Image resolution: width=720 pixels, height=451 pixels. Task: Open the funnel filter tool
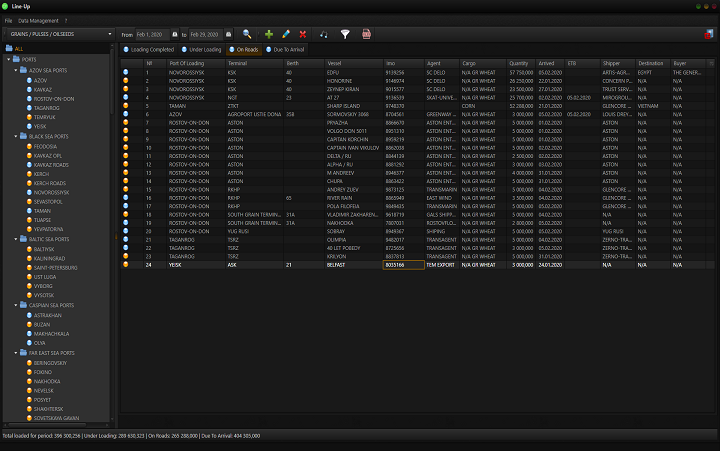(x=345, y=34)
